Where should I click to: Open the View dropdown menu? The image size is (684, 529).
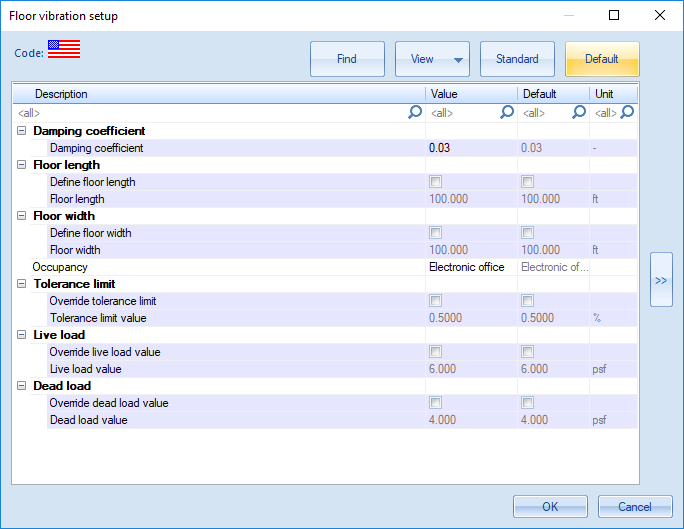(x=432, y=59)
